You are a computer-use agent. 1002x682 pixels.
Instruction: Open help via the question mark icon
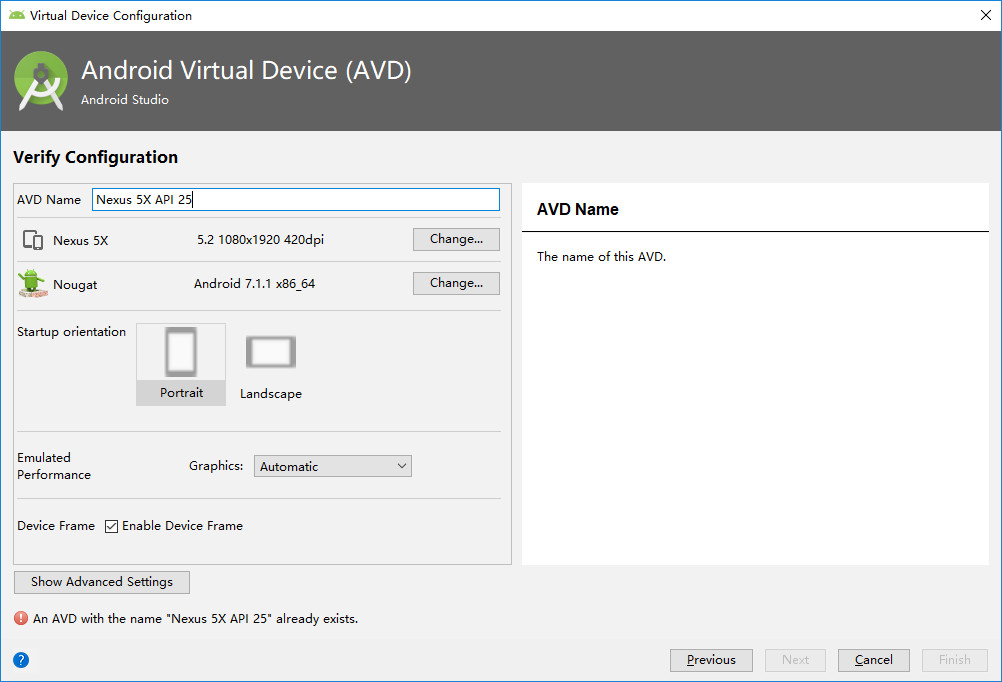point(21,660)
